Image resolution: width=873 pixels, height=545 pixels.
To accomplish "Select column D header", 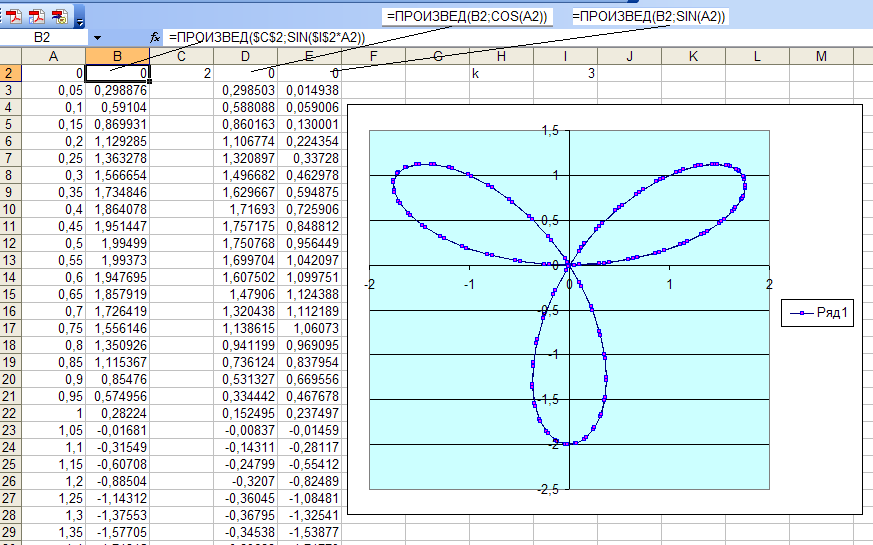I will coord(246,56).
